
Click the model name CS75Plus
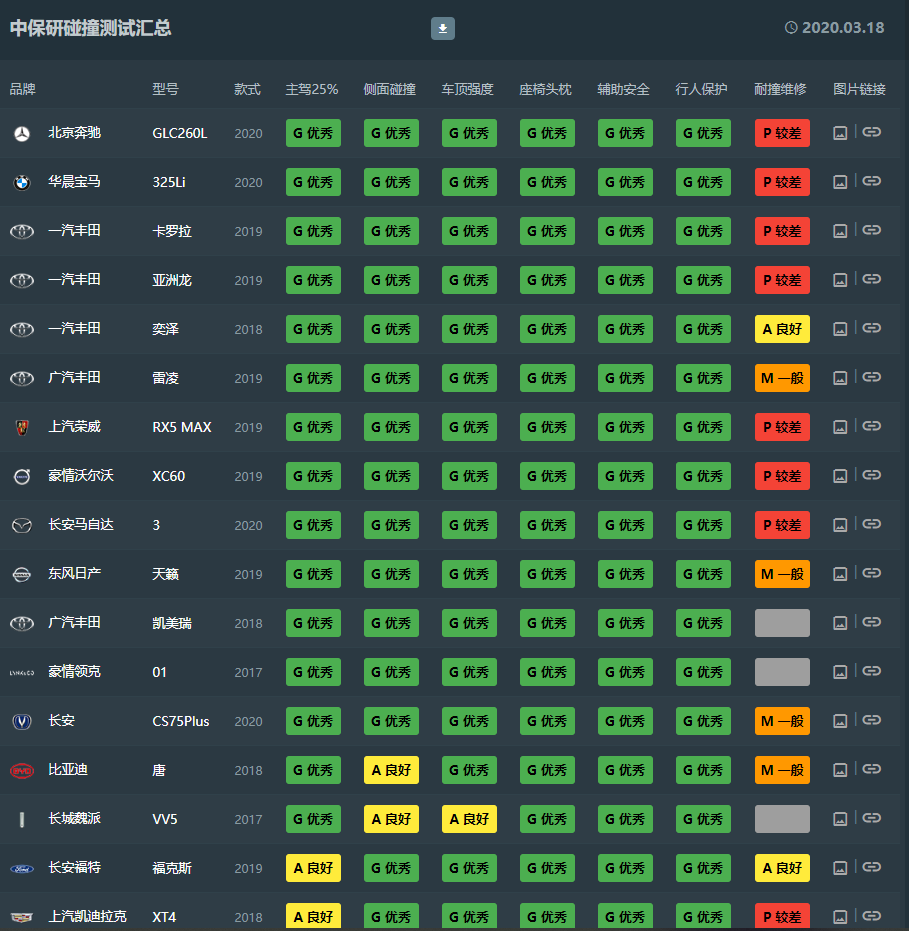181,721
